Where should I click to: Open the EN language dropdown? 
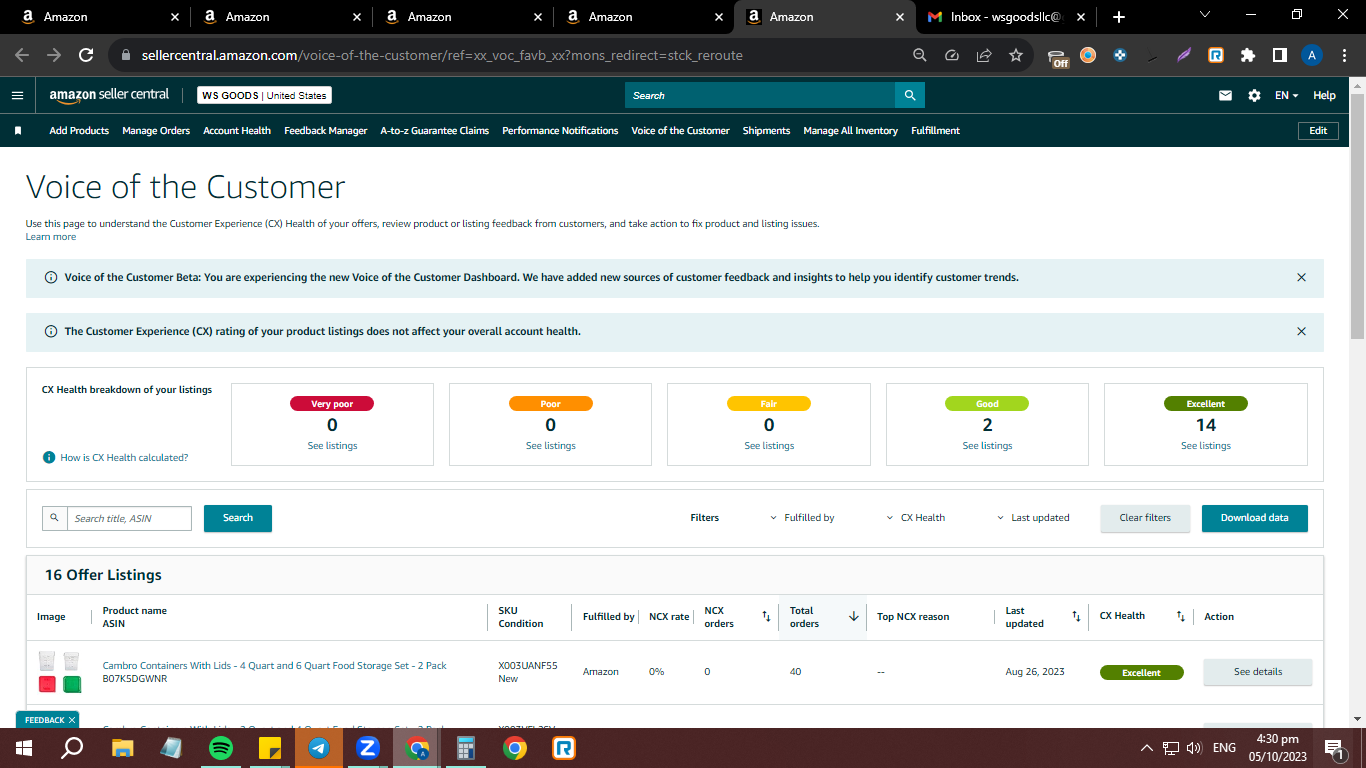click(1287, 95)
